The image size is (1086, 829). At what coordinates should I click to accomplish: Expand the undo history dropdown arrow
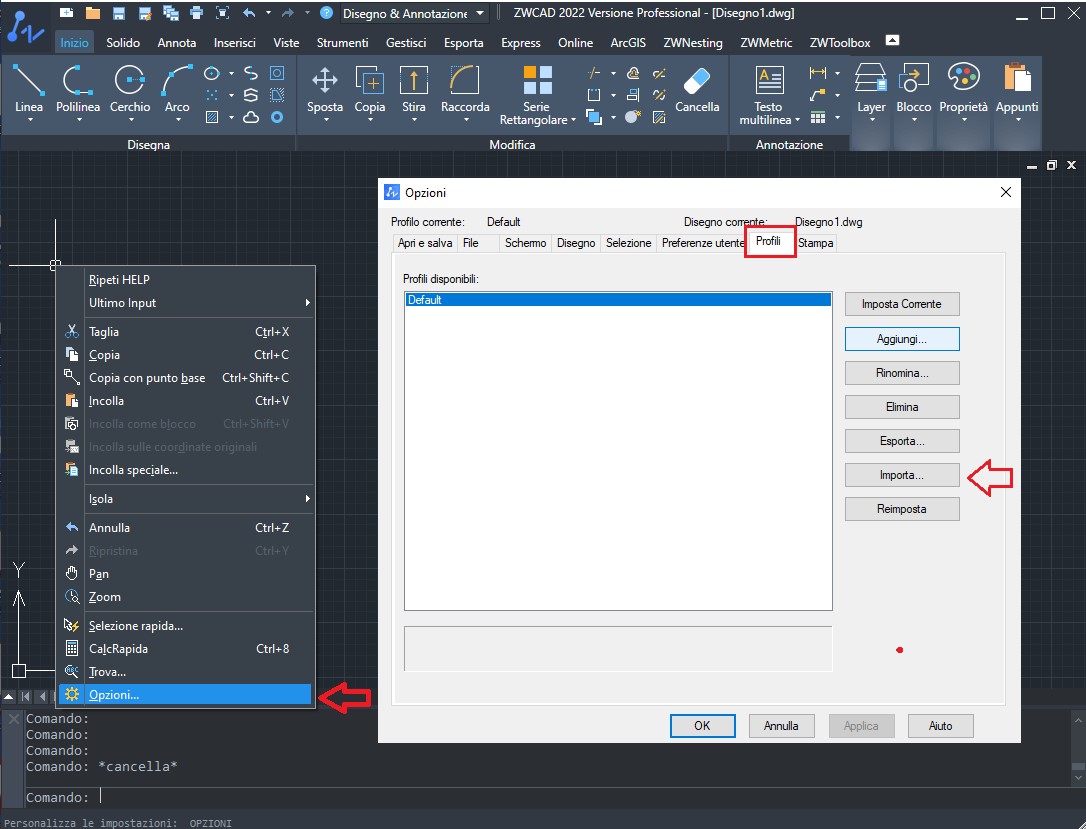tap(268, 12)
